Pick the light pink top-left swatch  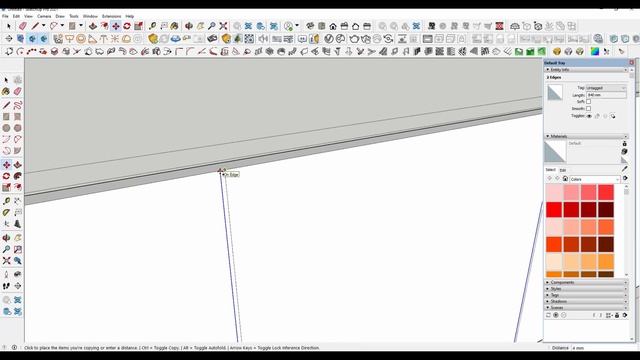pyautogui.click(x=554, y=192)
